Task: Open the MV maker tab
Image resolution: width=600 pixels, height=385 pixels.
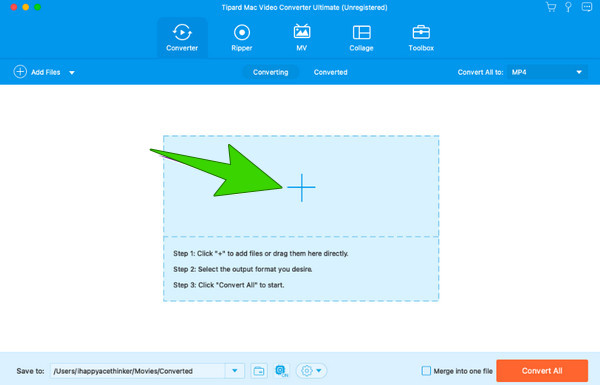Action: [x=302, y=38]
